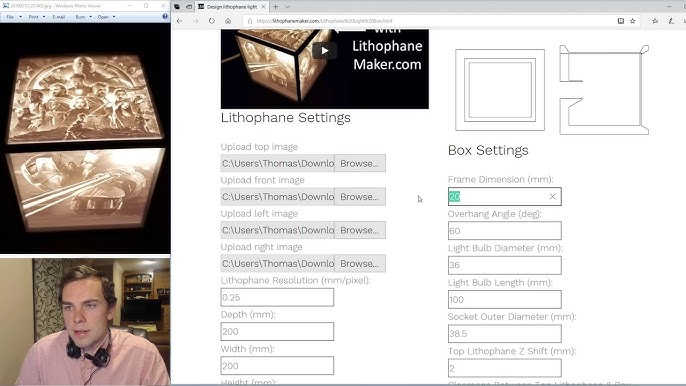This screenshot has width=686, height=386.
Task: Click the Light Bulb Length field
Action: click(x=504, y=299)
